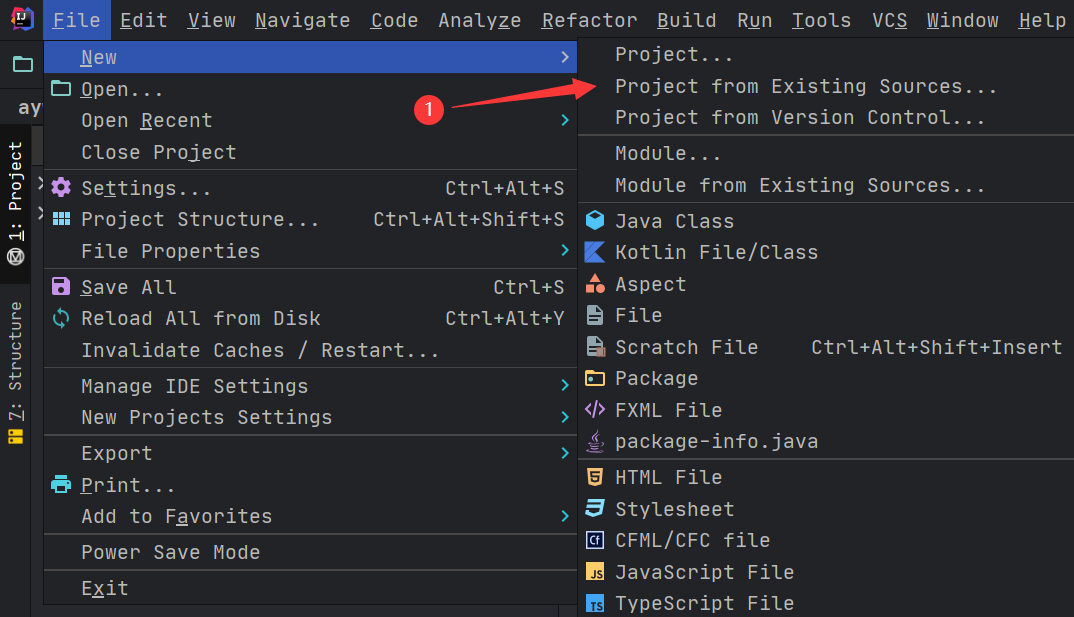Click the Aspect shapes icon

point(595,284)
